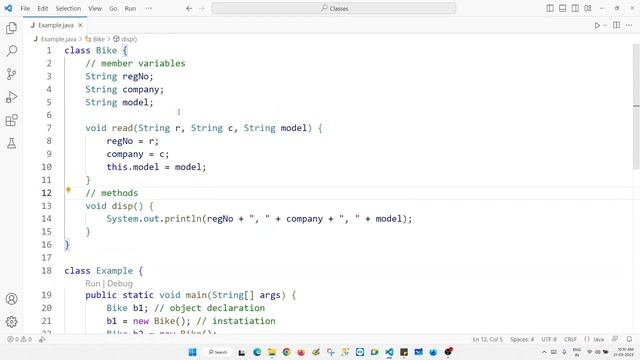The image size is (640, 360).
Task: Click Ln 12, Col 5 in status bar
Action: click(x=487, y=339)
